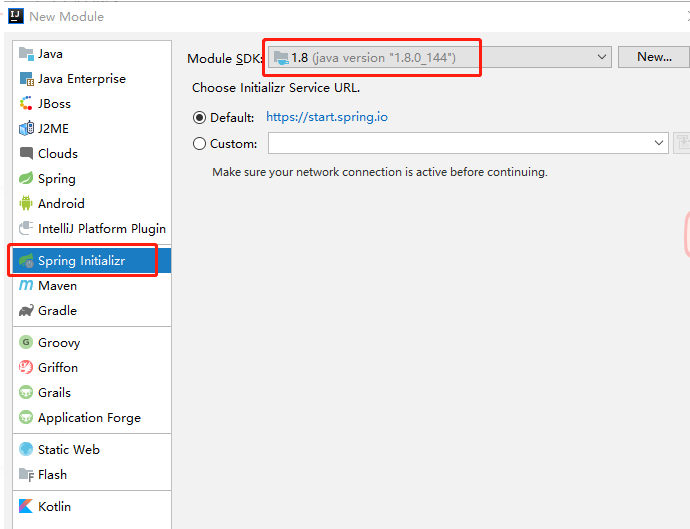Image resolution: width=690 pixels, height=529 pixels.
Task: Click the Static Web globe icon
Action: [26, 449]
